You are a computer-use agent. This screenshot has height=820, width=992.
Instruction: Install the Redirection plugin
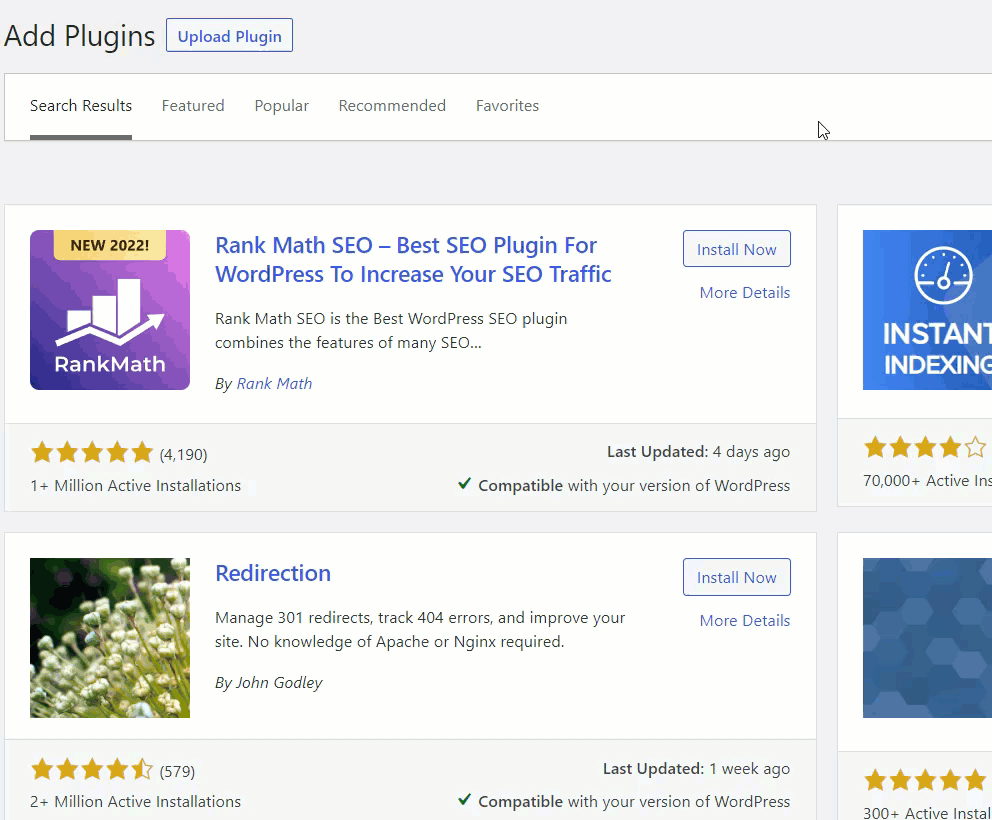point(736,578)
